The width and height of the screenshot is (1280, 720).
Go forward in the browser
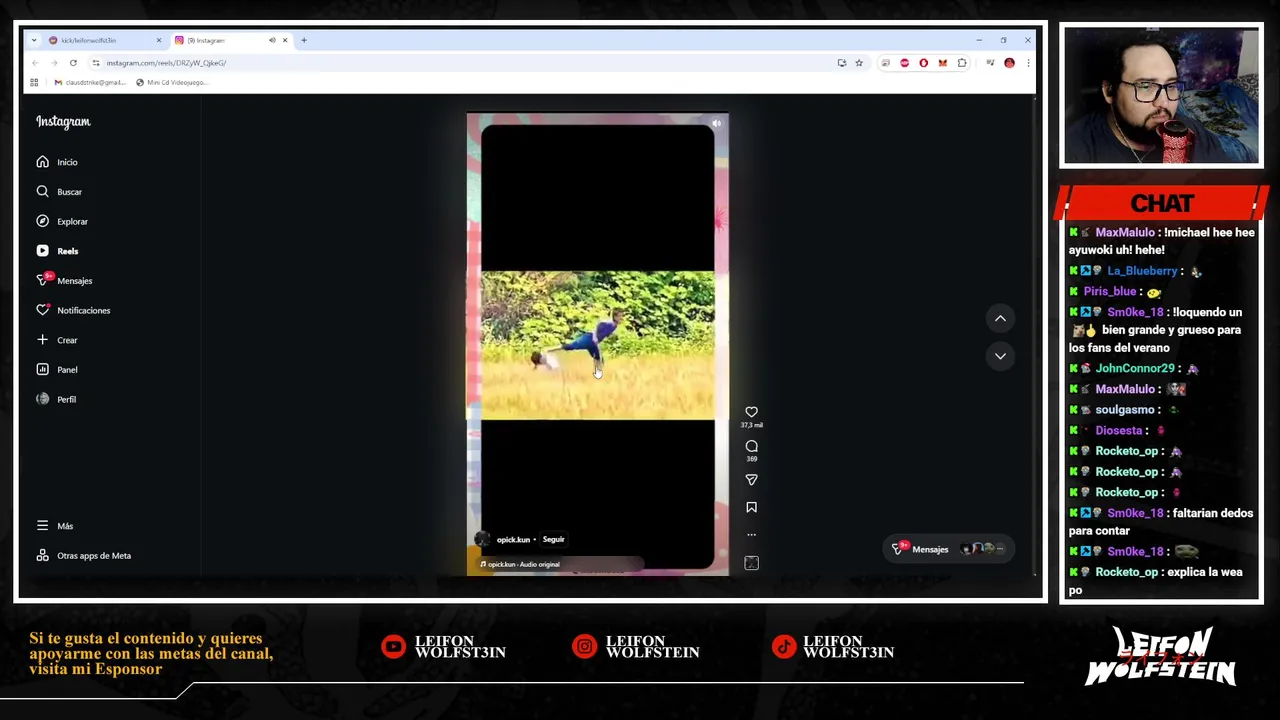[54, 63]
